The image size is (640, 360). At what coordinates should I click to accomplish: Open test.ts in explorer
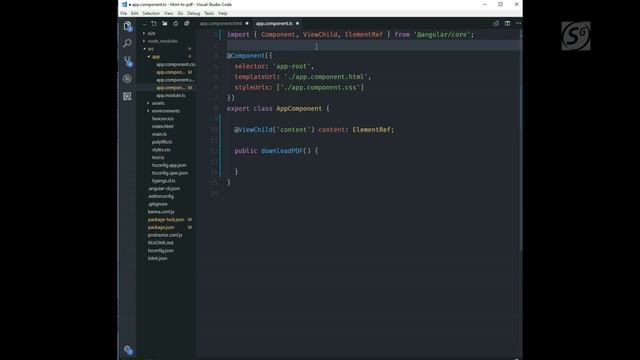158,158
